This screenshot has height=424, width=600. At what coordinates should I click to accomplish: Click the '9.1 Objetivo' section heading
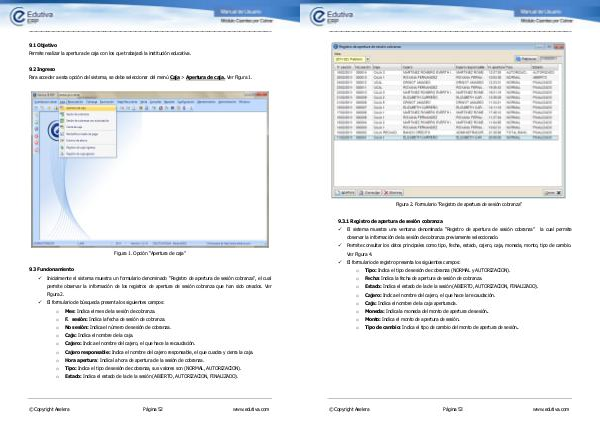point(43,45)
